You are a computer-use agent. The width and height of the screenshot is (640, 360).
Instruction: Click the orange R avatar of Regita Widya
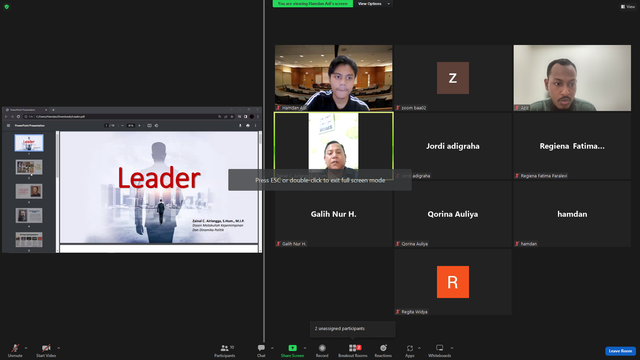453,282
